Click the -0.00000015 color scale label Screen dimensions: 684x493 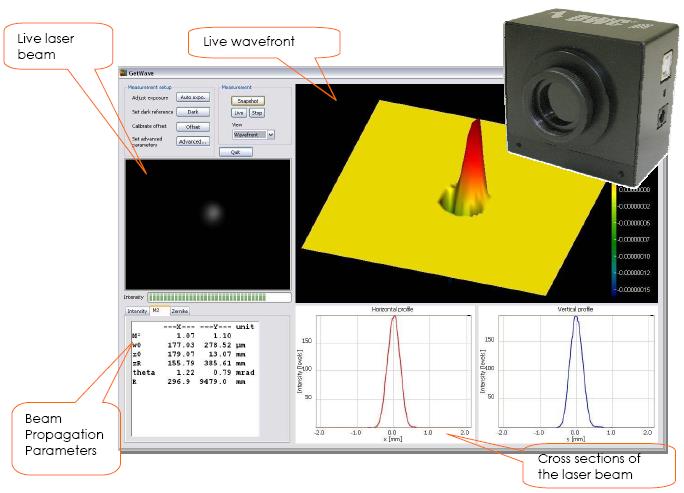point(634,290)
